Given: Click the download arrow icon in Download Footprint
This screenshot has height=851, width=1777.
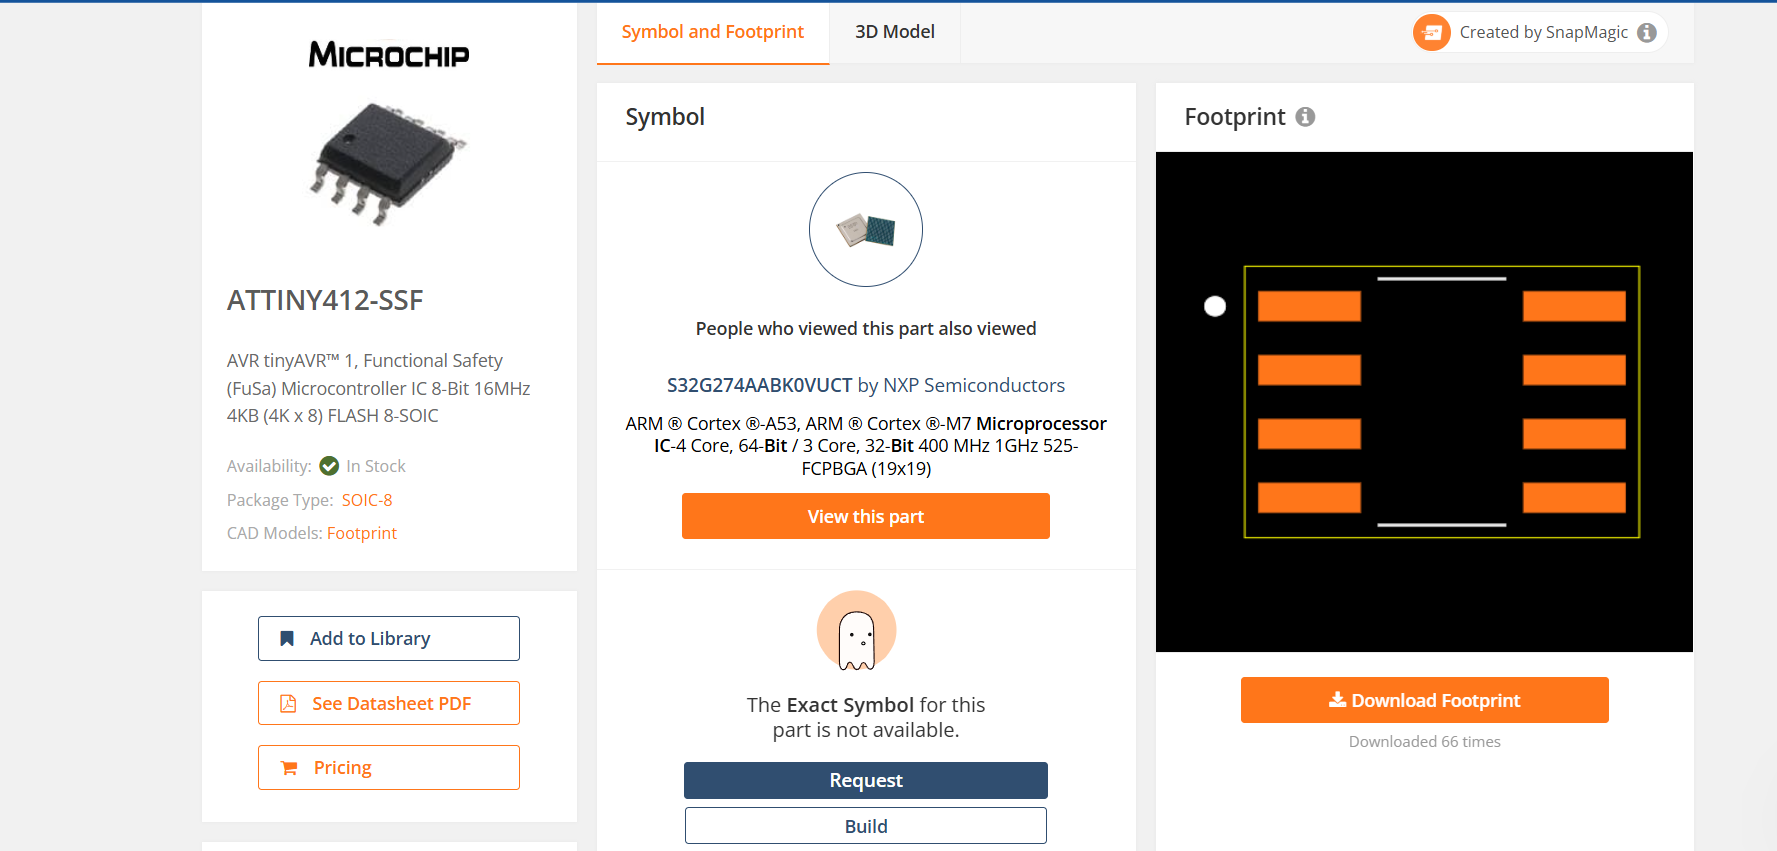Looking at the screenshot, I should 1337,700.
